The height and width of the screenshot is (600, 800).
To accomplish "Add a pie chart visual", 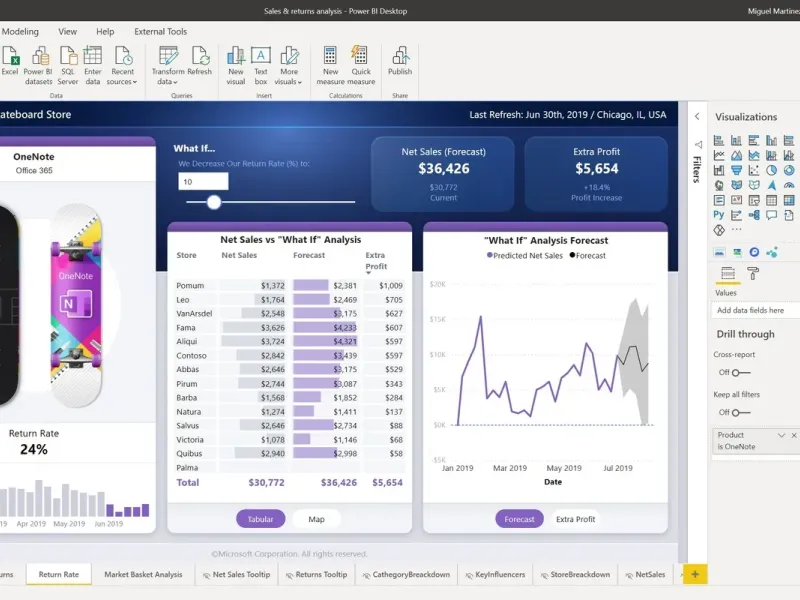I will [x=771, y=170].
